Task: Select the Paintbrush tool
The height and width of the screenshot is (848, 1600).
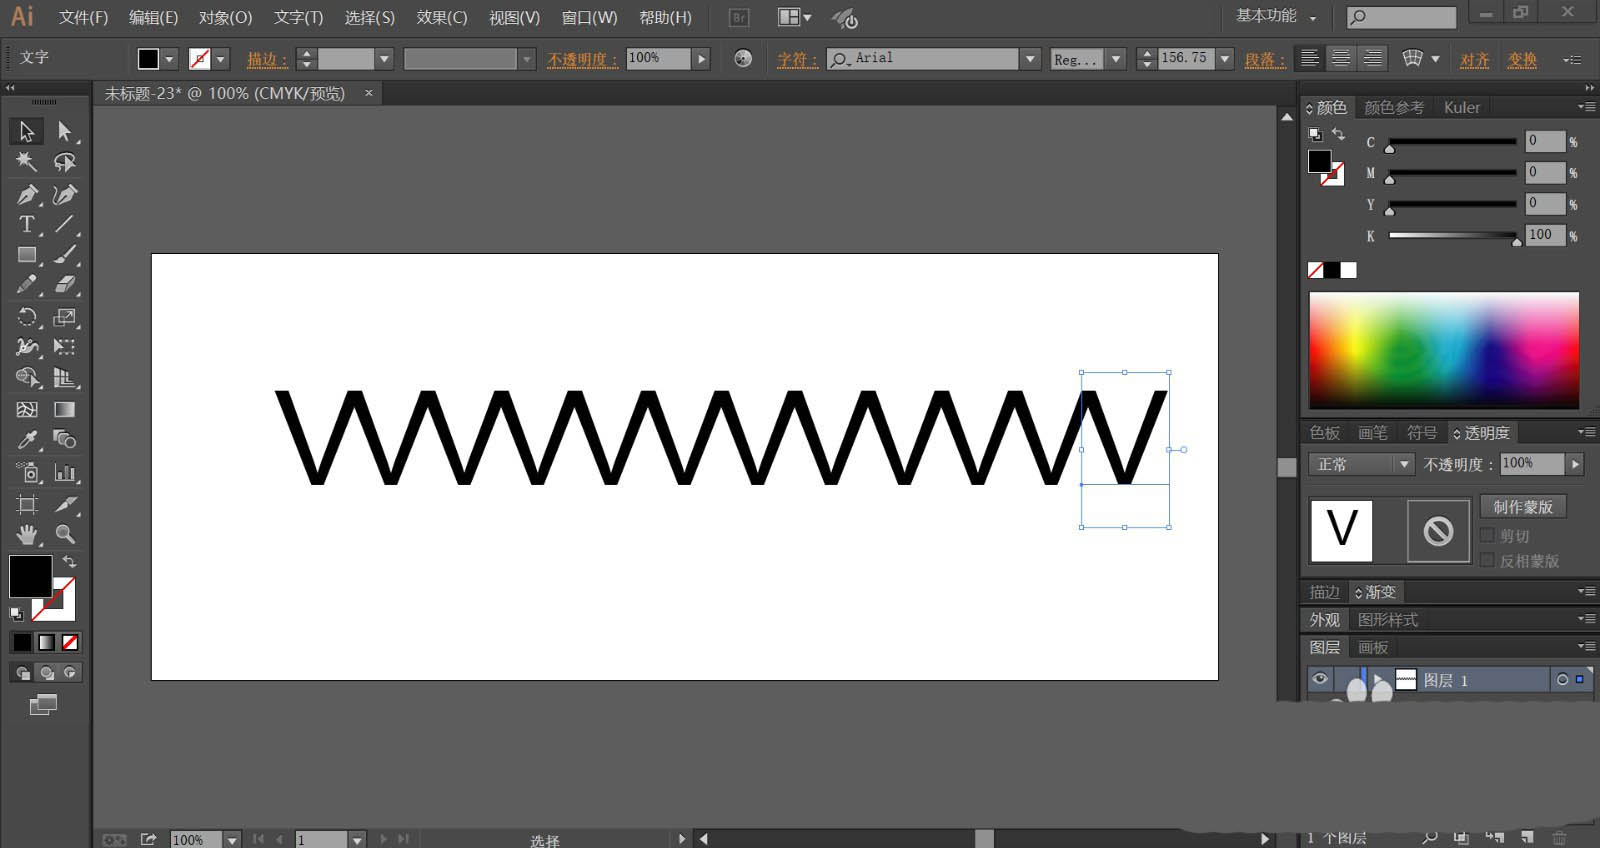Action: pyautogui.click(x=65, y=255)
